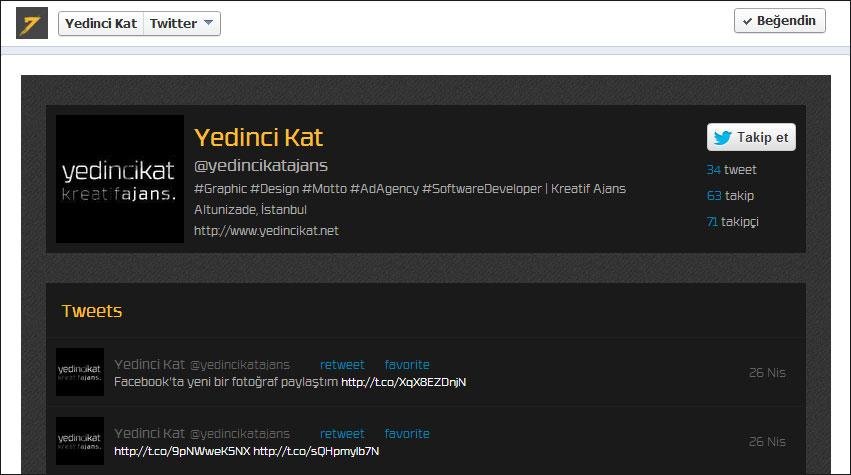Screen dimensions: 851x475
Task: Expand the Twitter tab dropdown
Action: coord(182,24)
